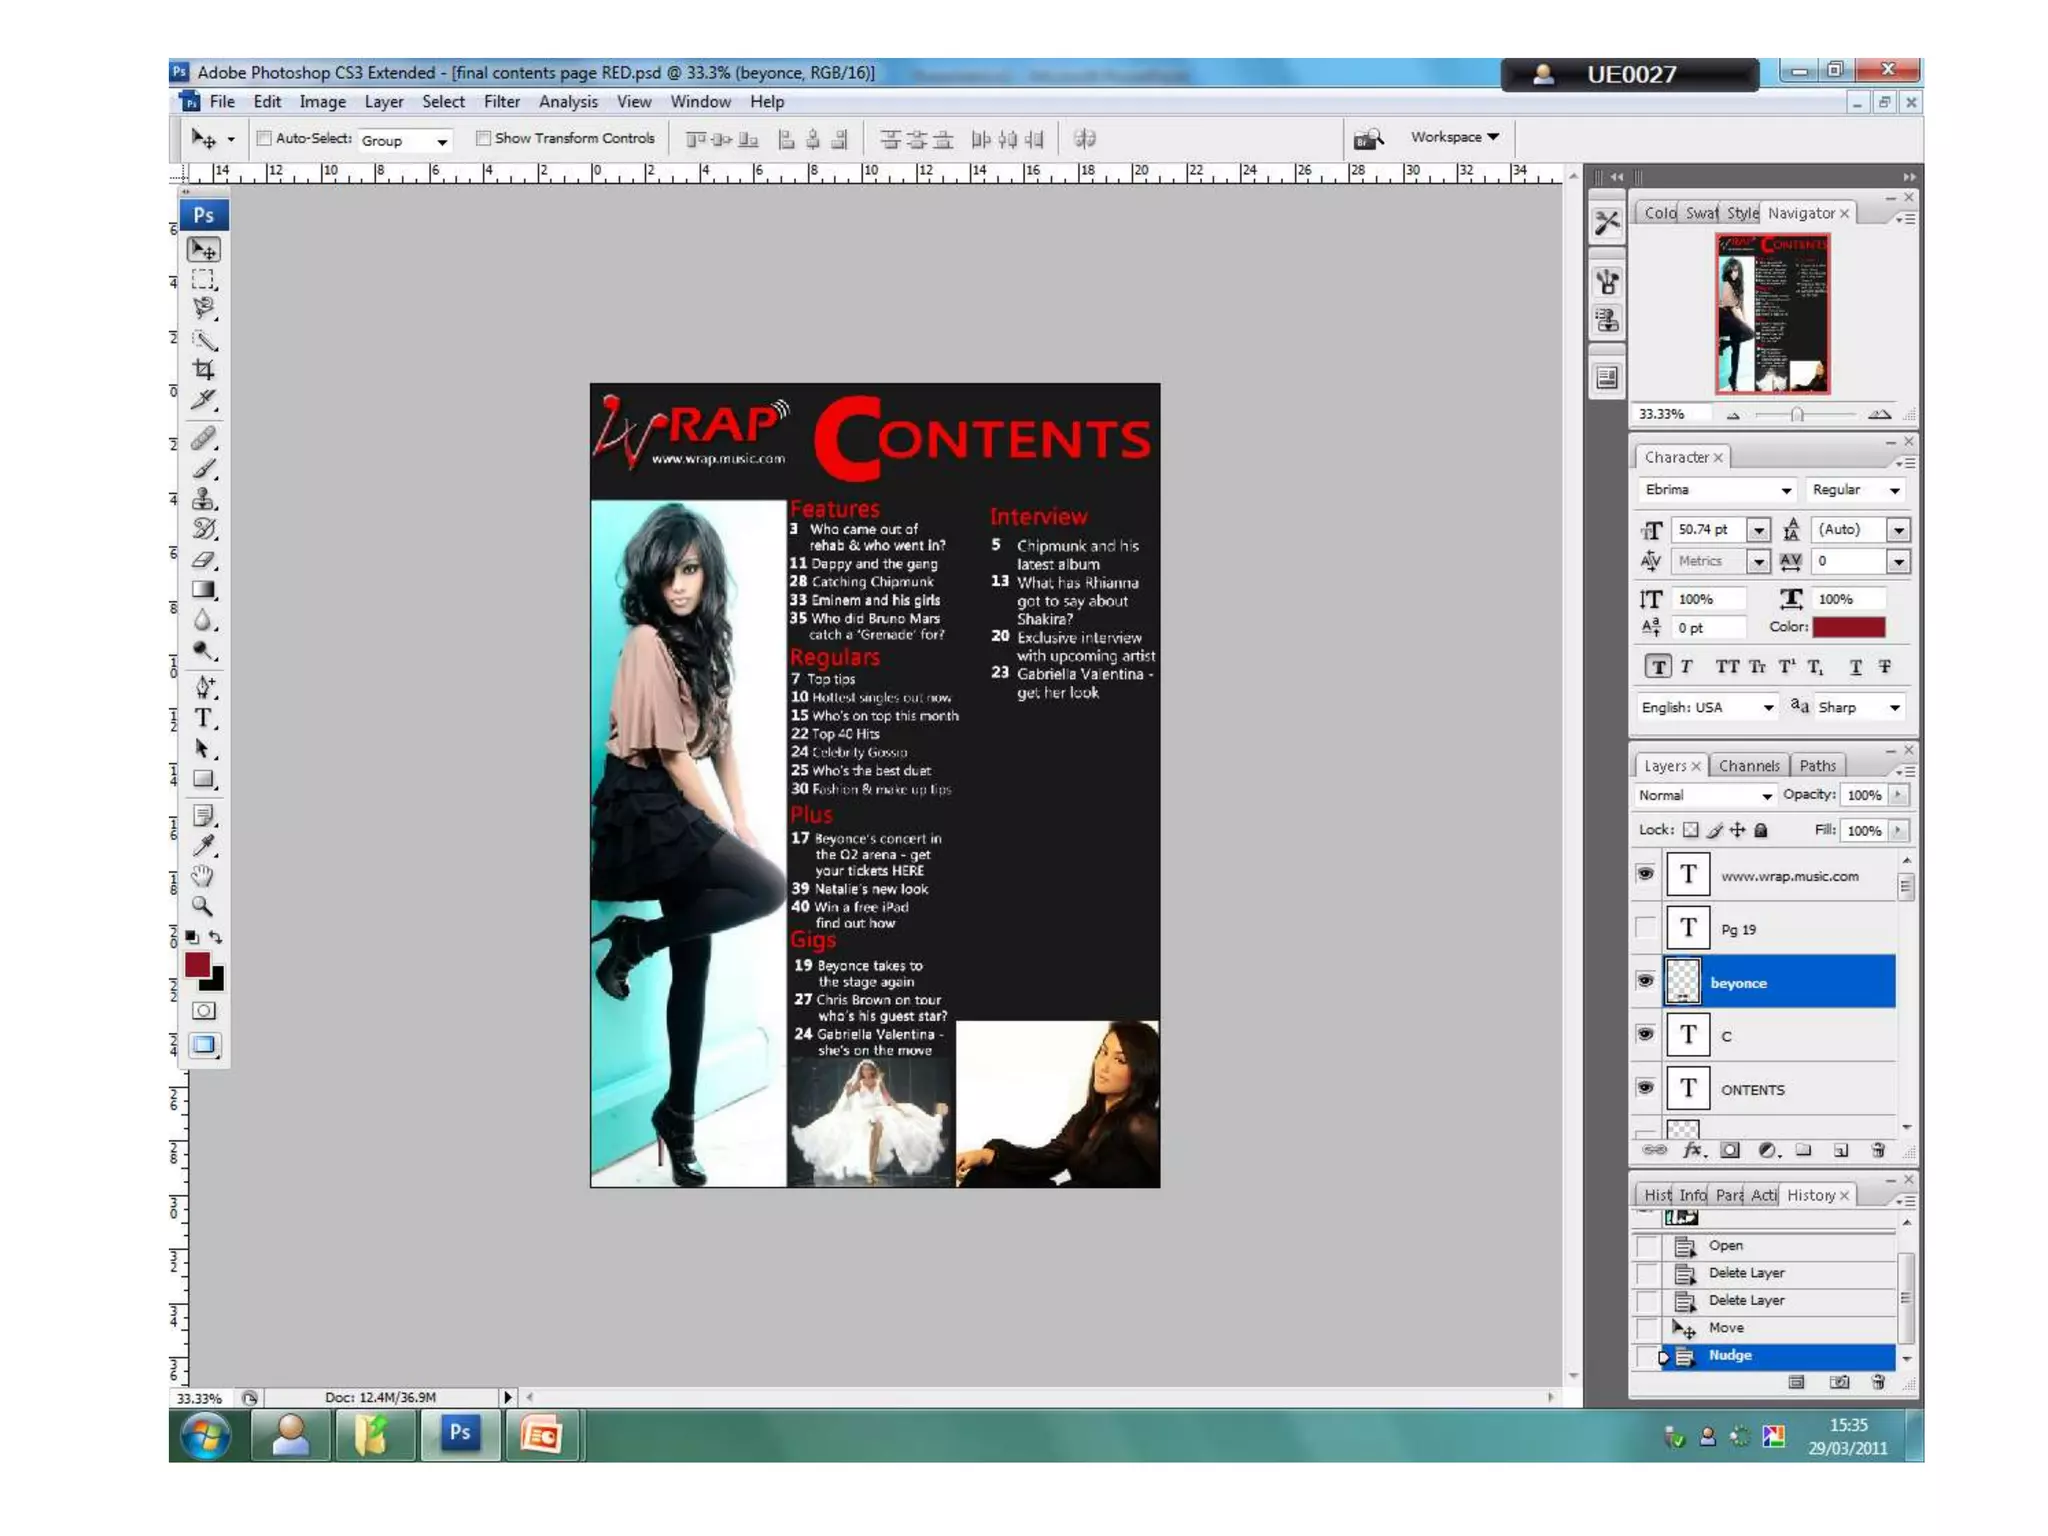Viewport: 2048px width, 1536px height.
Task: Select the Path Selection tool
Action: tap(204, 748)
